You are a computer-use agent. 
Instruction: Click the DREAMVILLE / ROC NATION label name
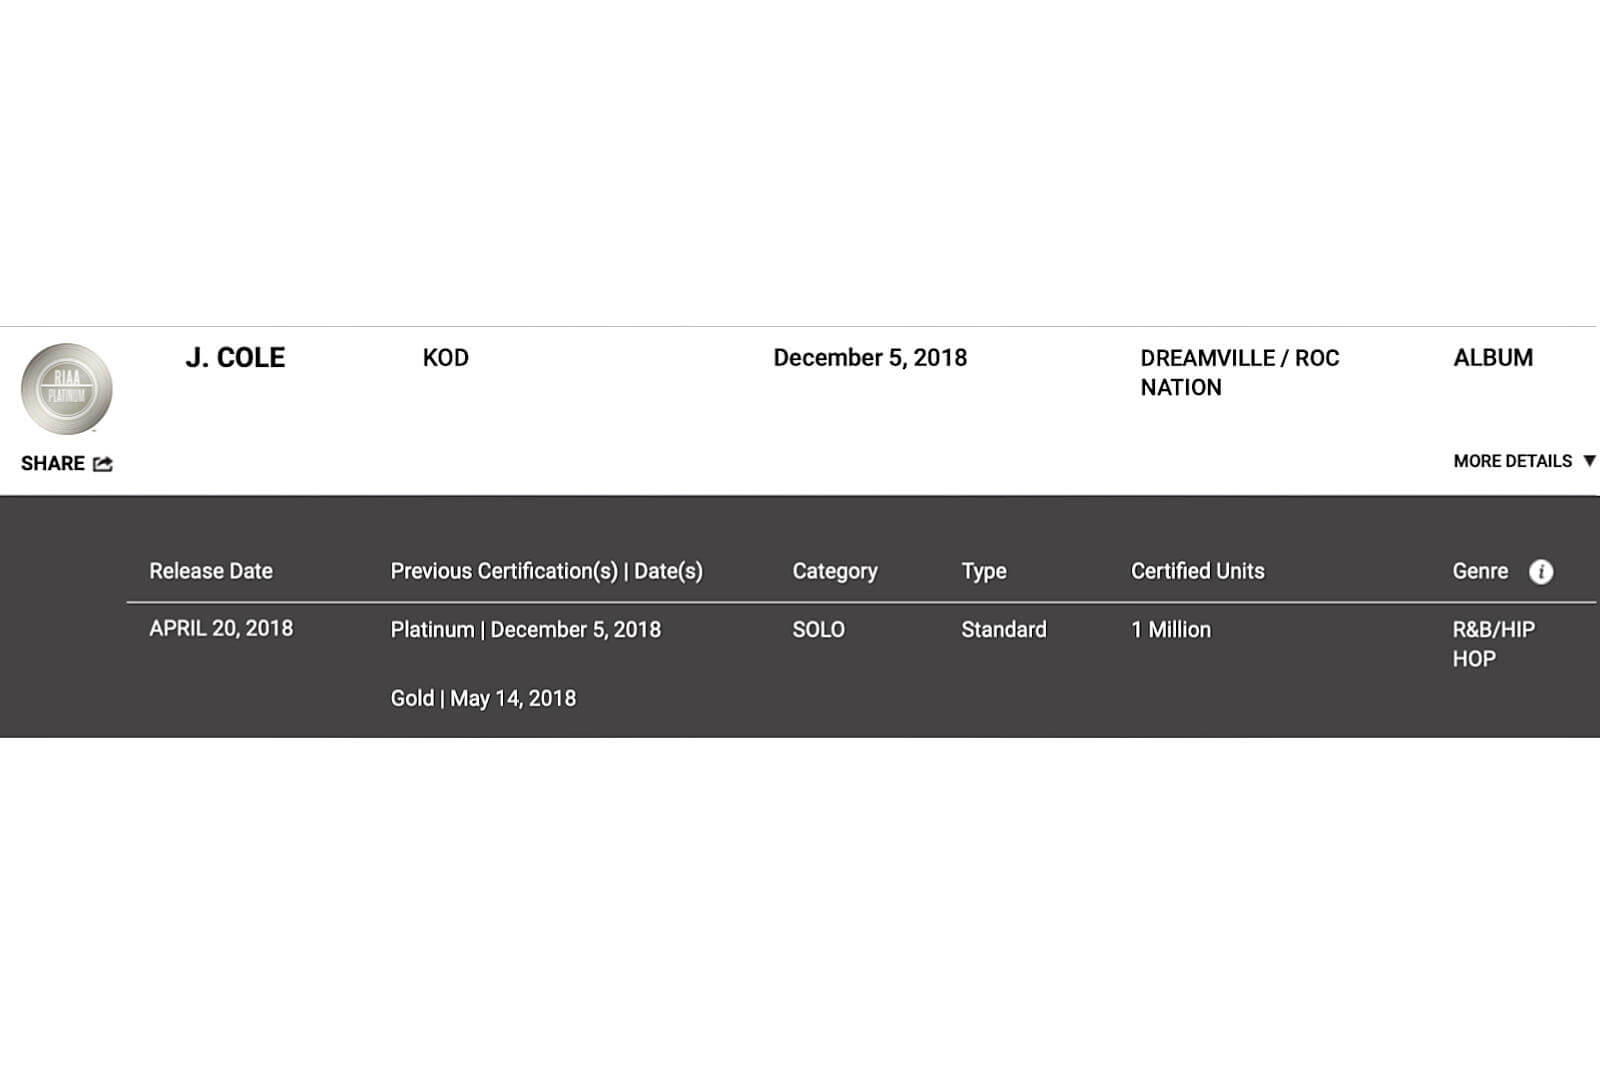1240,373
